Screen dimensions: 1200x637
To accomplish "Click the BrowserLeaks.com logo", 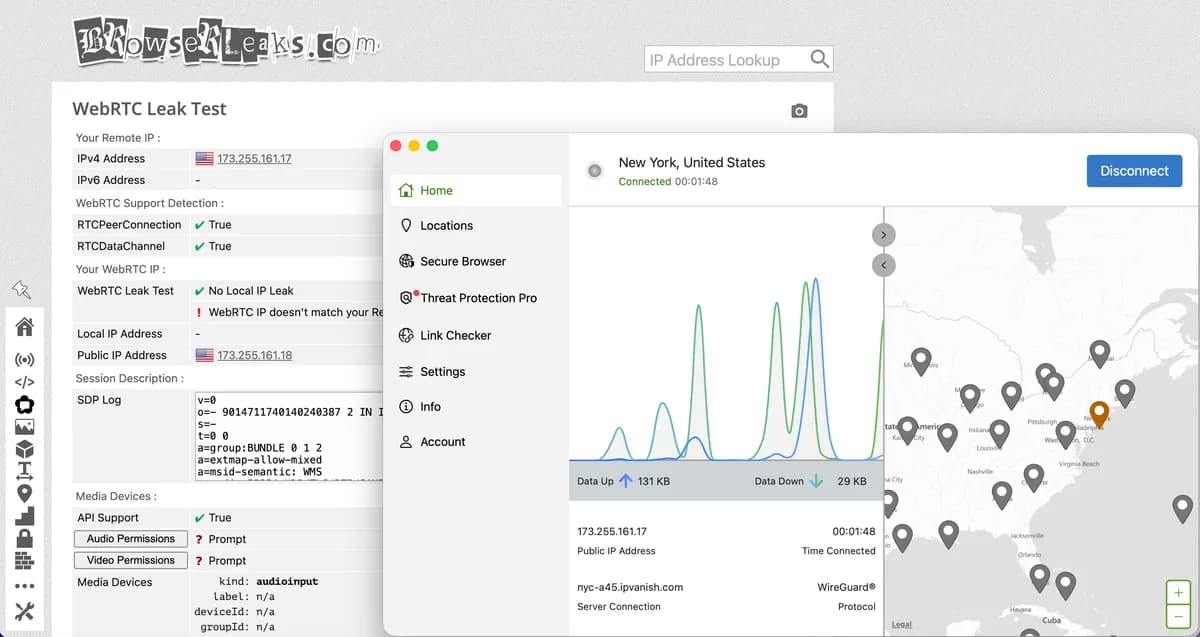I will tap(226, 41).
